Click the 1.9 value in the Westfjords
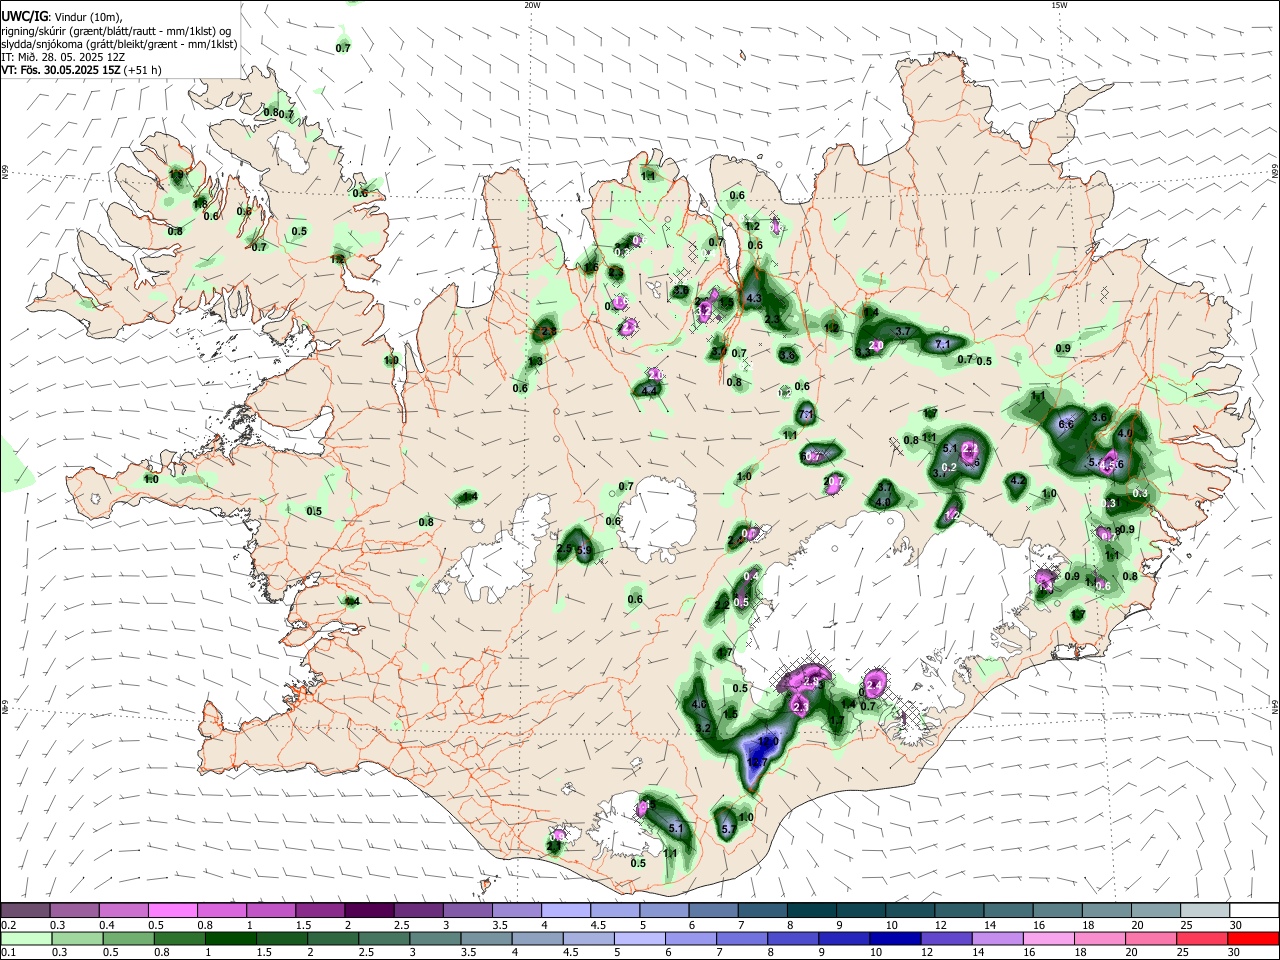Image resolution: width=1280 pixels, height=960 pixels. (x=177, y=175)
